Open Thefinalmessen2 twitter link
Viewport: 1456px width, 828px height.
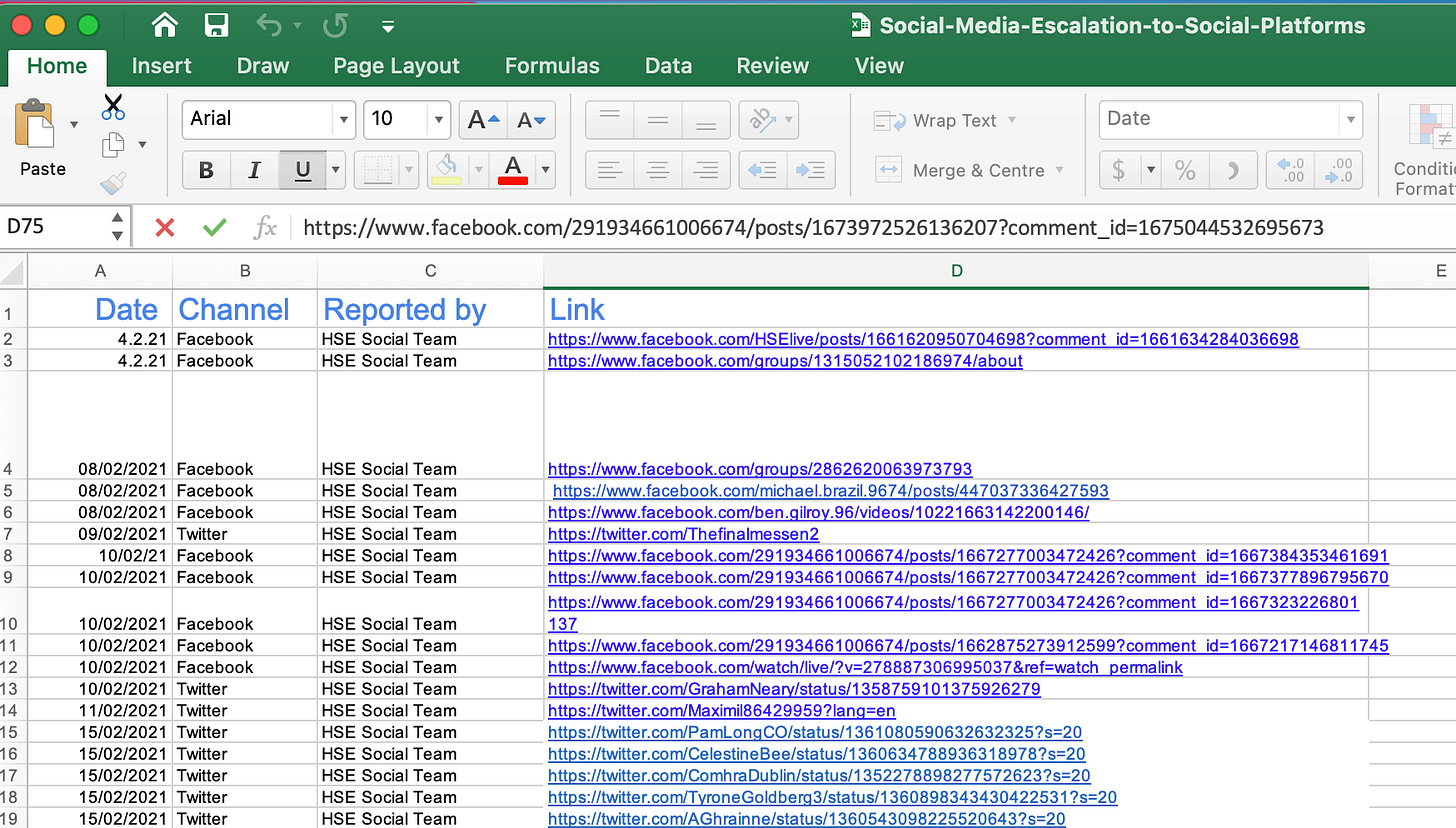[683, 534]
